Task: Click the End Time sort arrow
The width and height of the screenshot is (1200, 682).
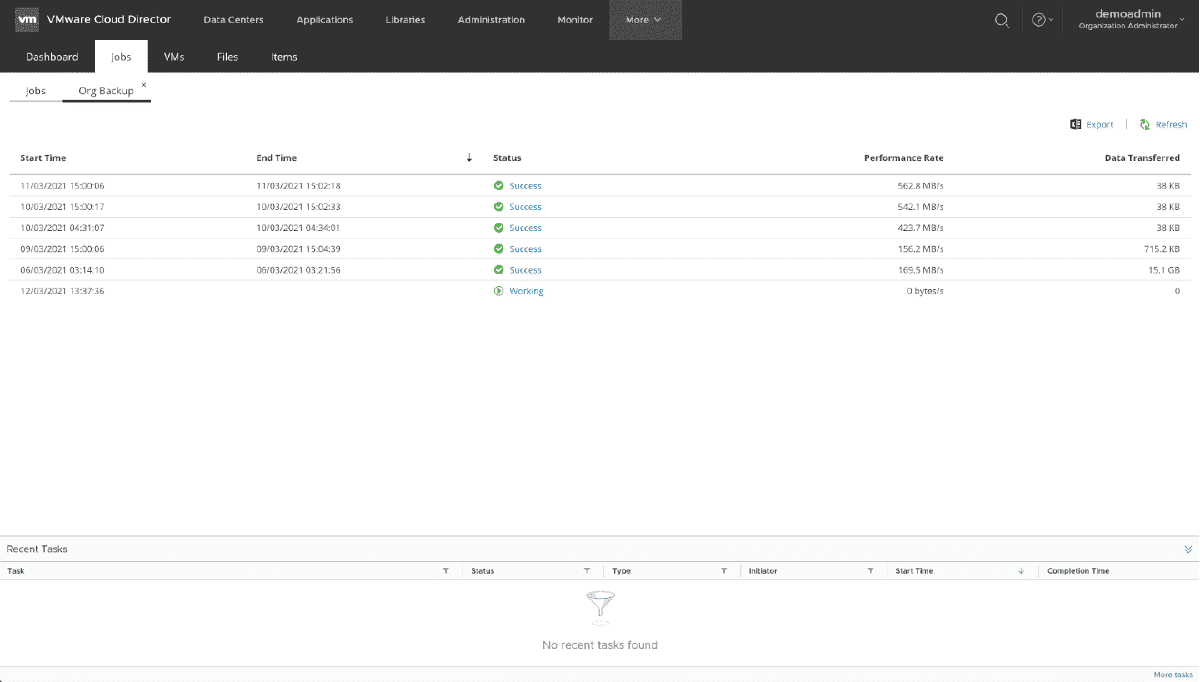Action: (468, 157)
